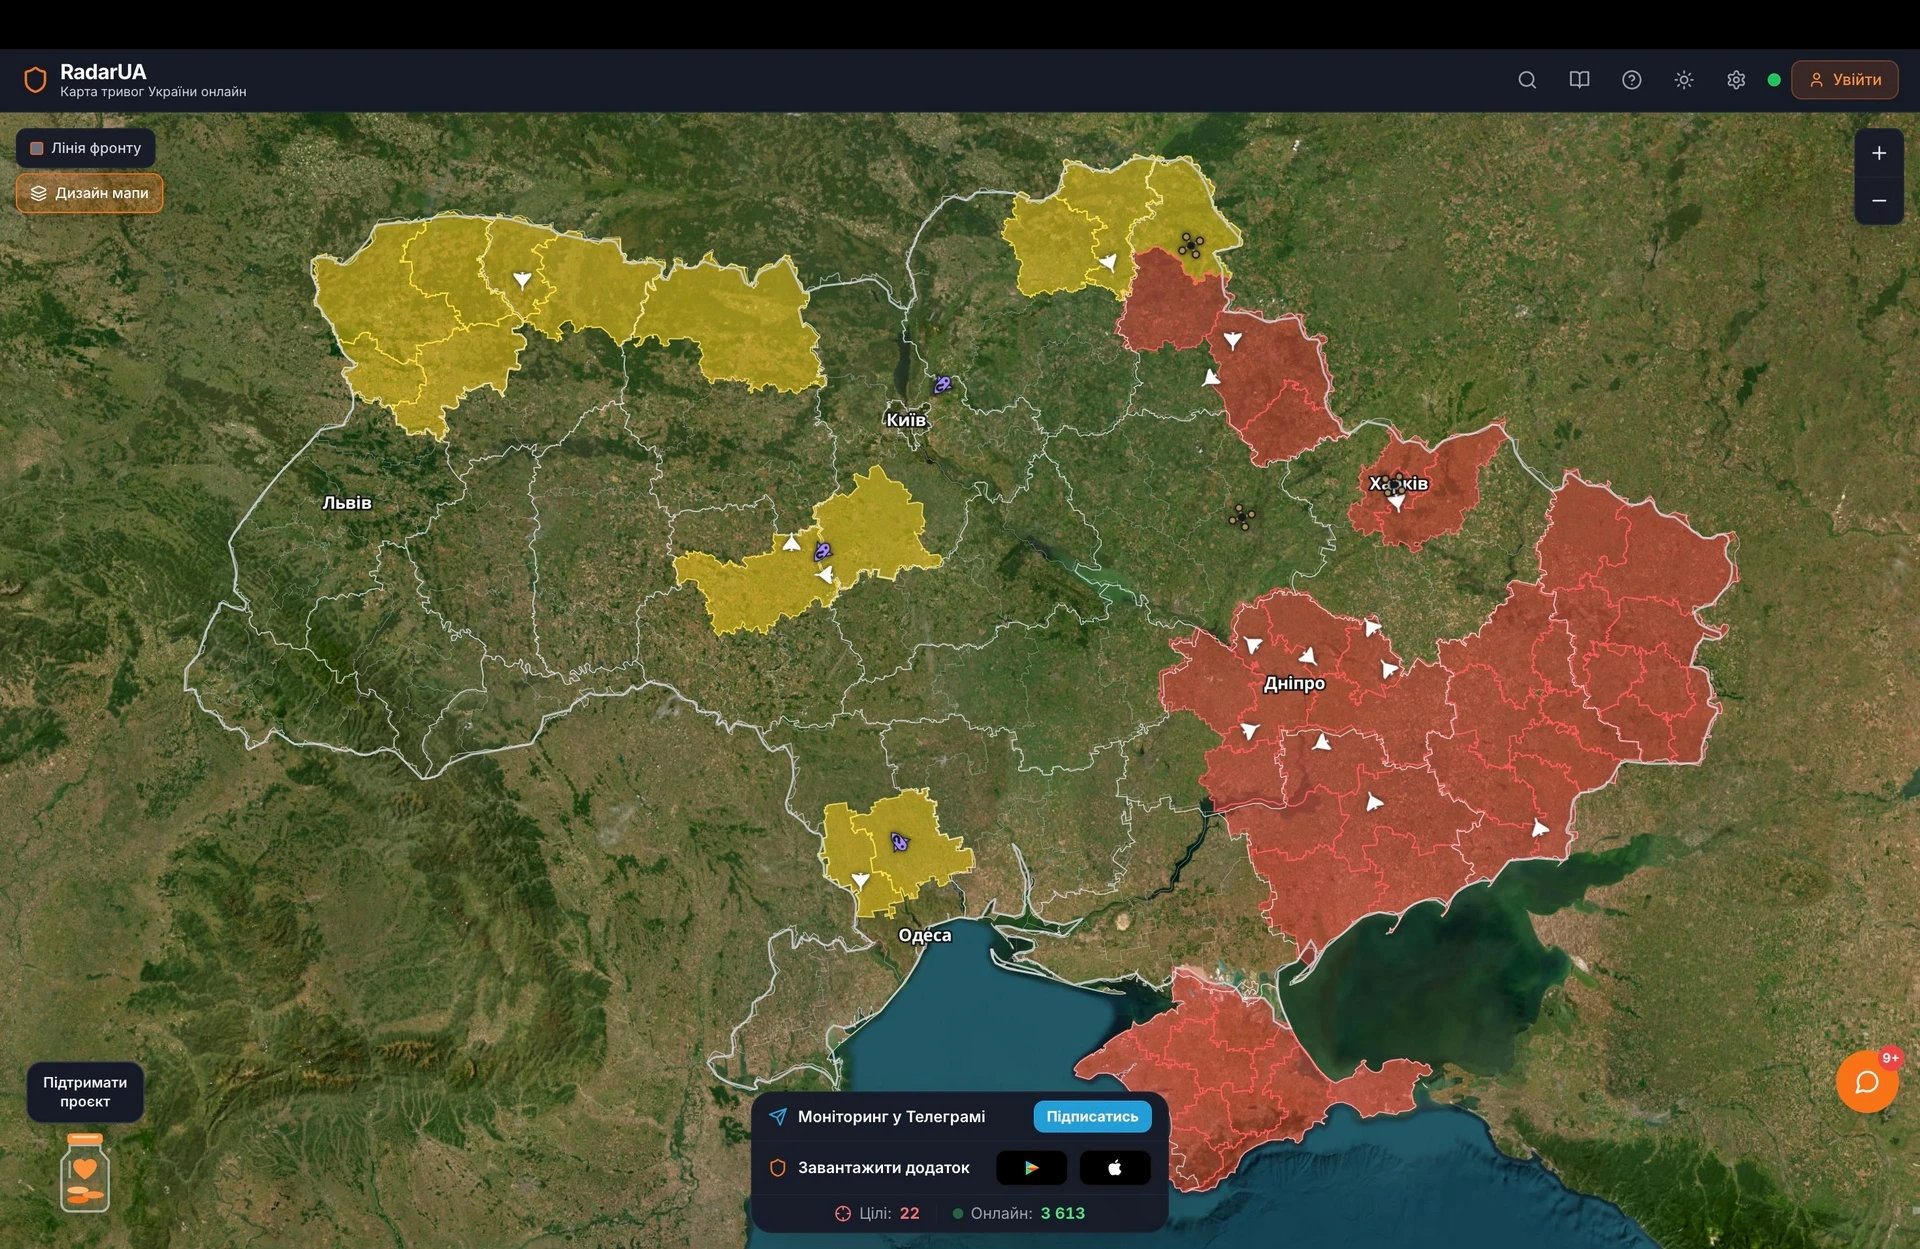Click the Онлайн: 3 613 counter
The height and width of the screenshot is (1249, 1920).
(x=1018, y=1213)
